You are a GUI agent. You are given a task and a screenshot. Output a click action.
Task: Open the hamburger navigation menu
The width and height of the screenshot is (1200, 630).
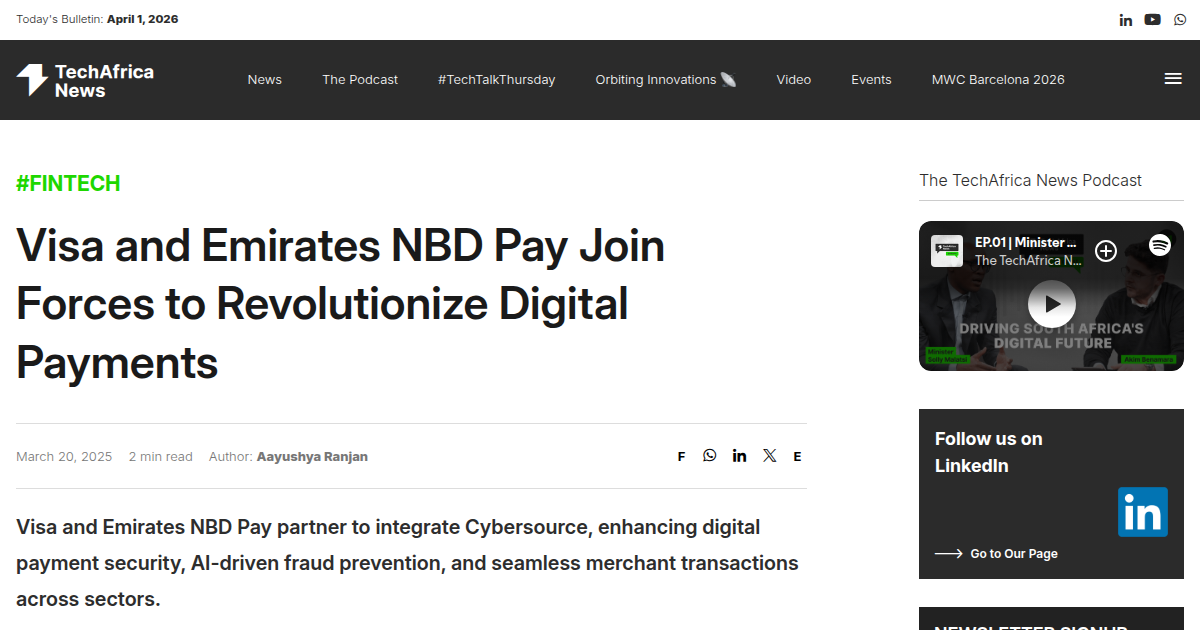[1172, 78]
